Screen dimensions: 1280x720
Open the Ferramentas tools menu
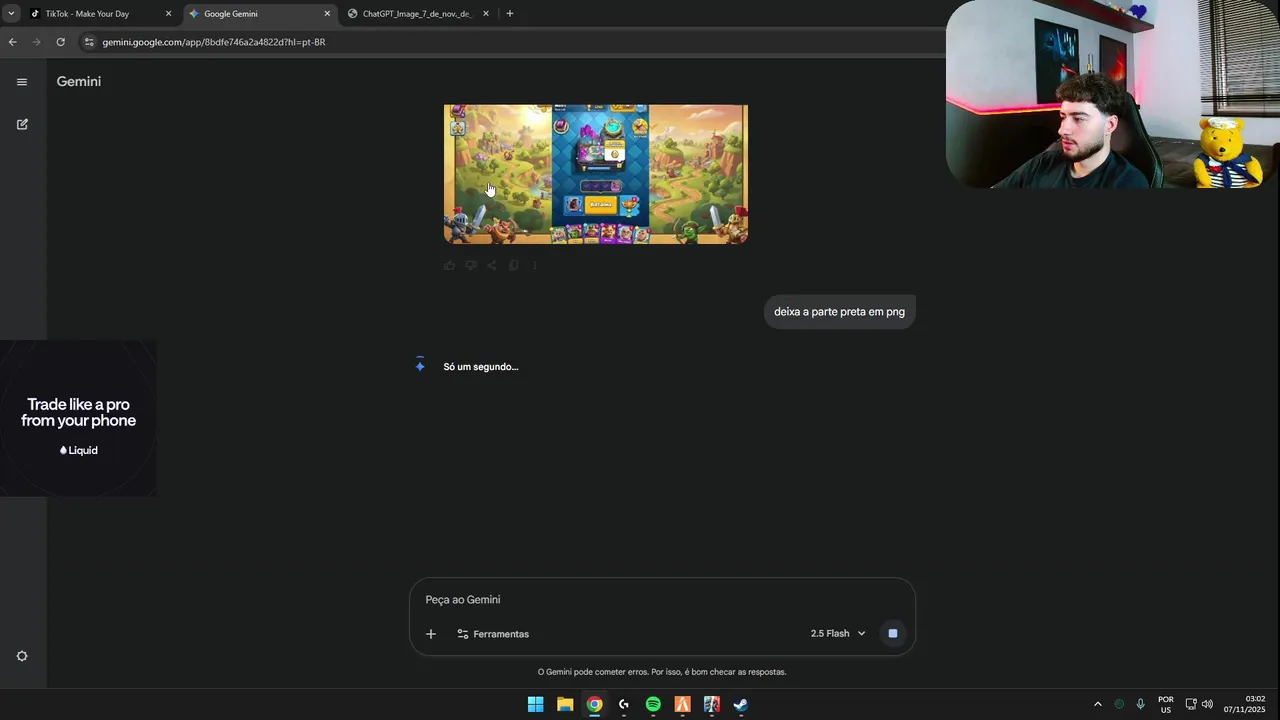(493, 634)
